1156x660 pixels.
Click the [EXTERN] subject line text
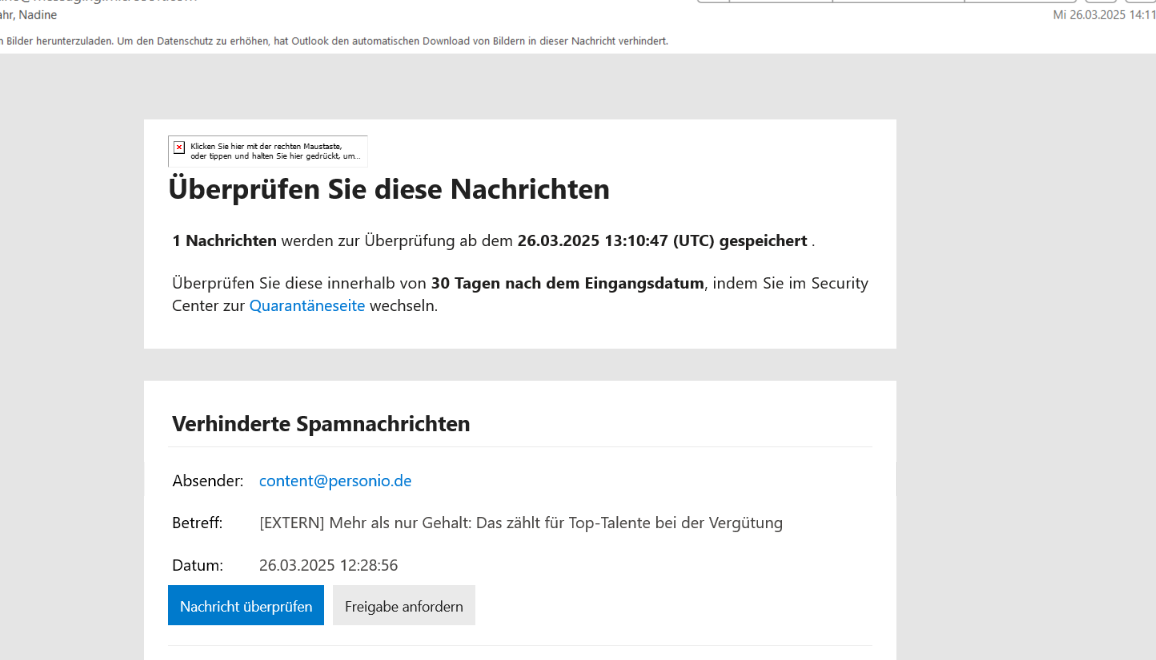pyautogui.click(x=520, y=523)
